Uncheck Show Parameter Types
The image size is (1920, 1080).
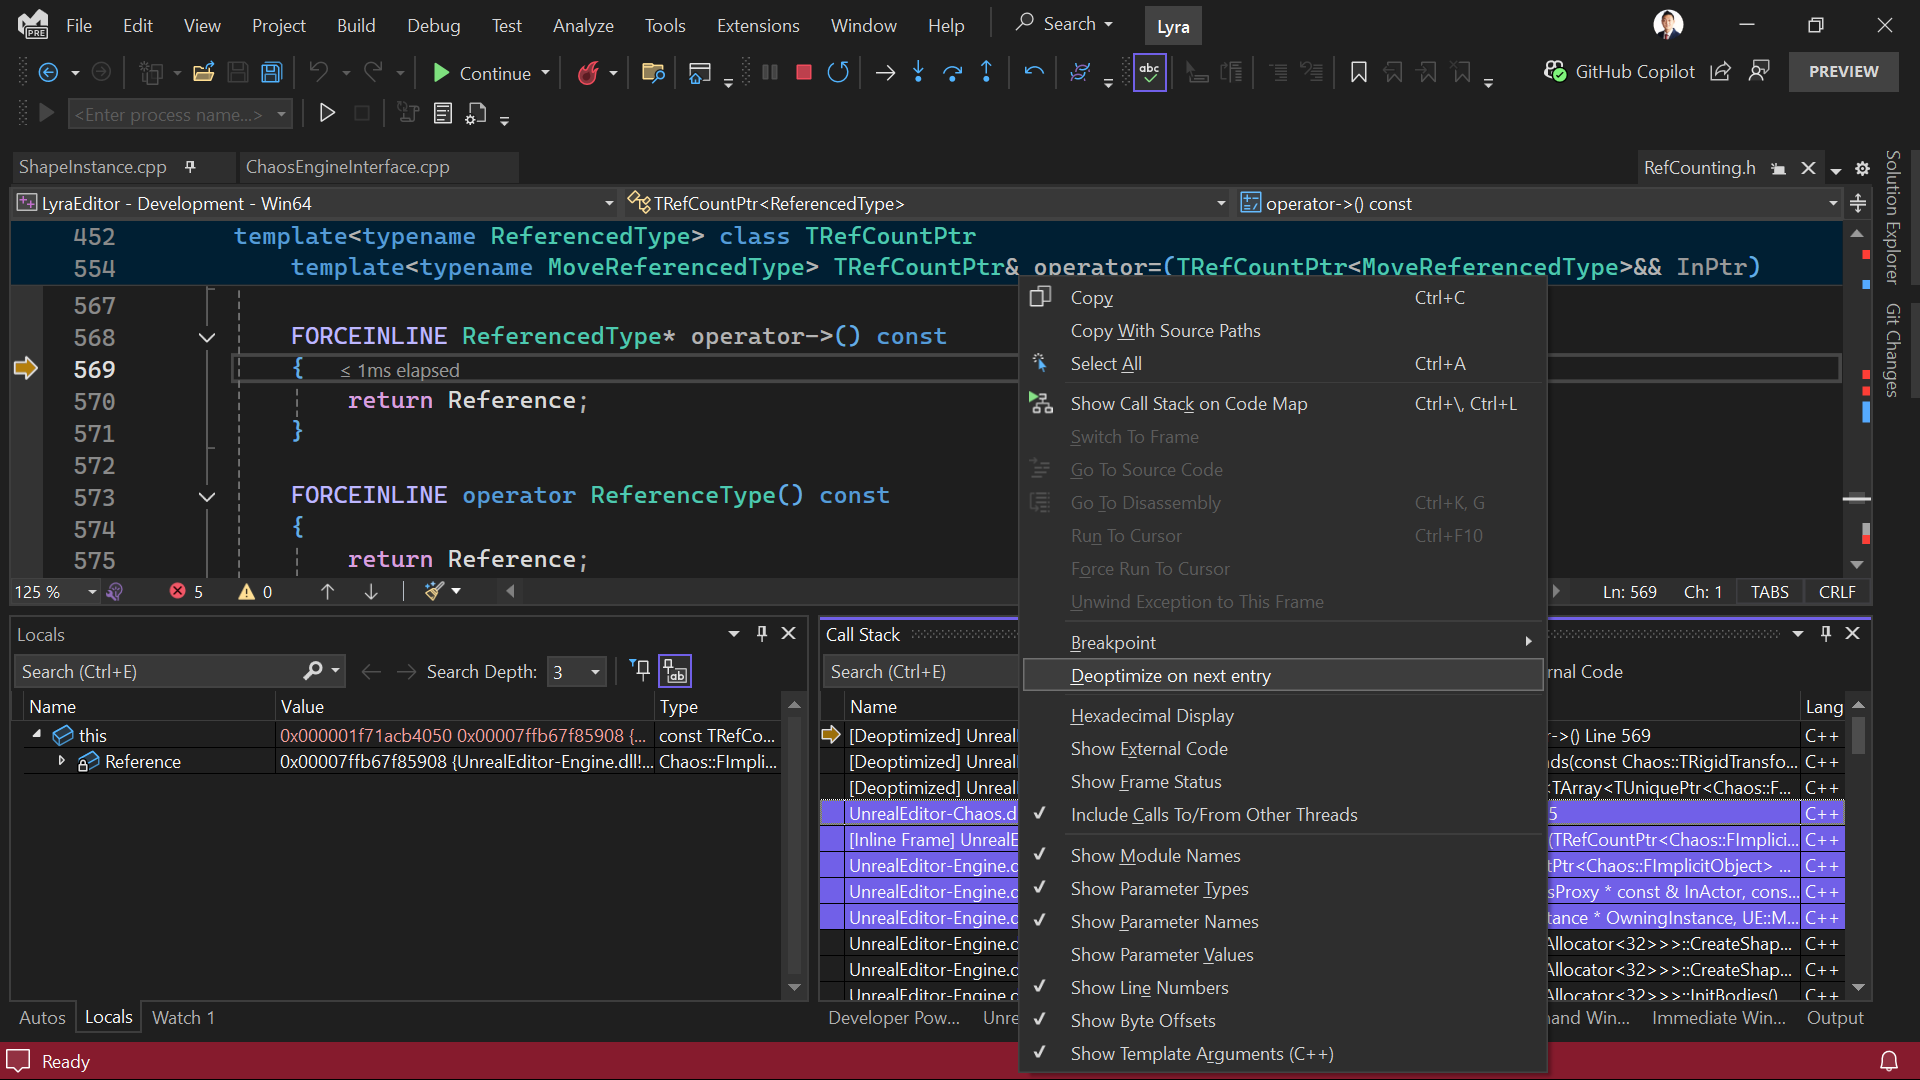click(x=1159, y=888)
